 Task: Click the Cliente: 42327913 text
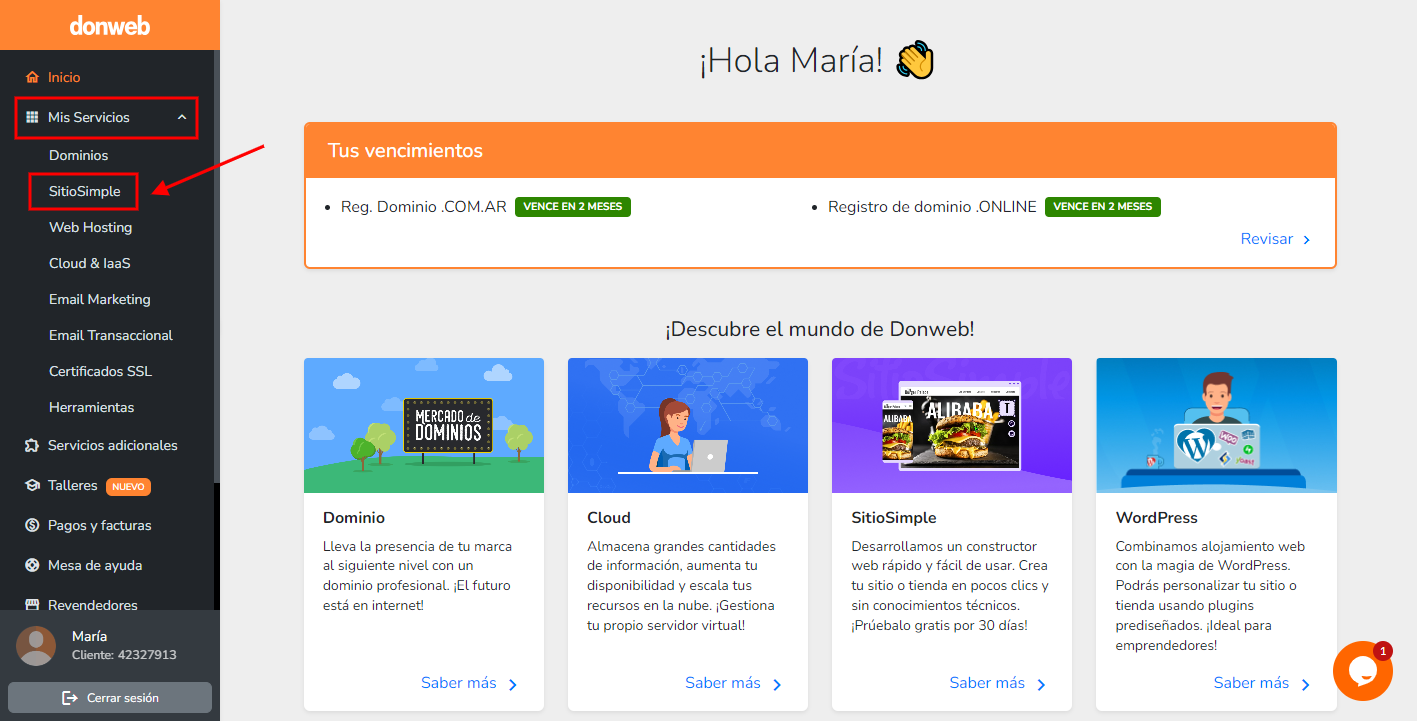124,655
